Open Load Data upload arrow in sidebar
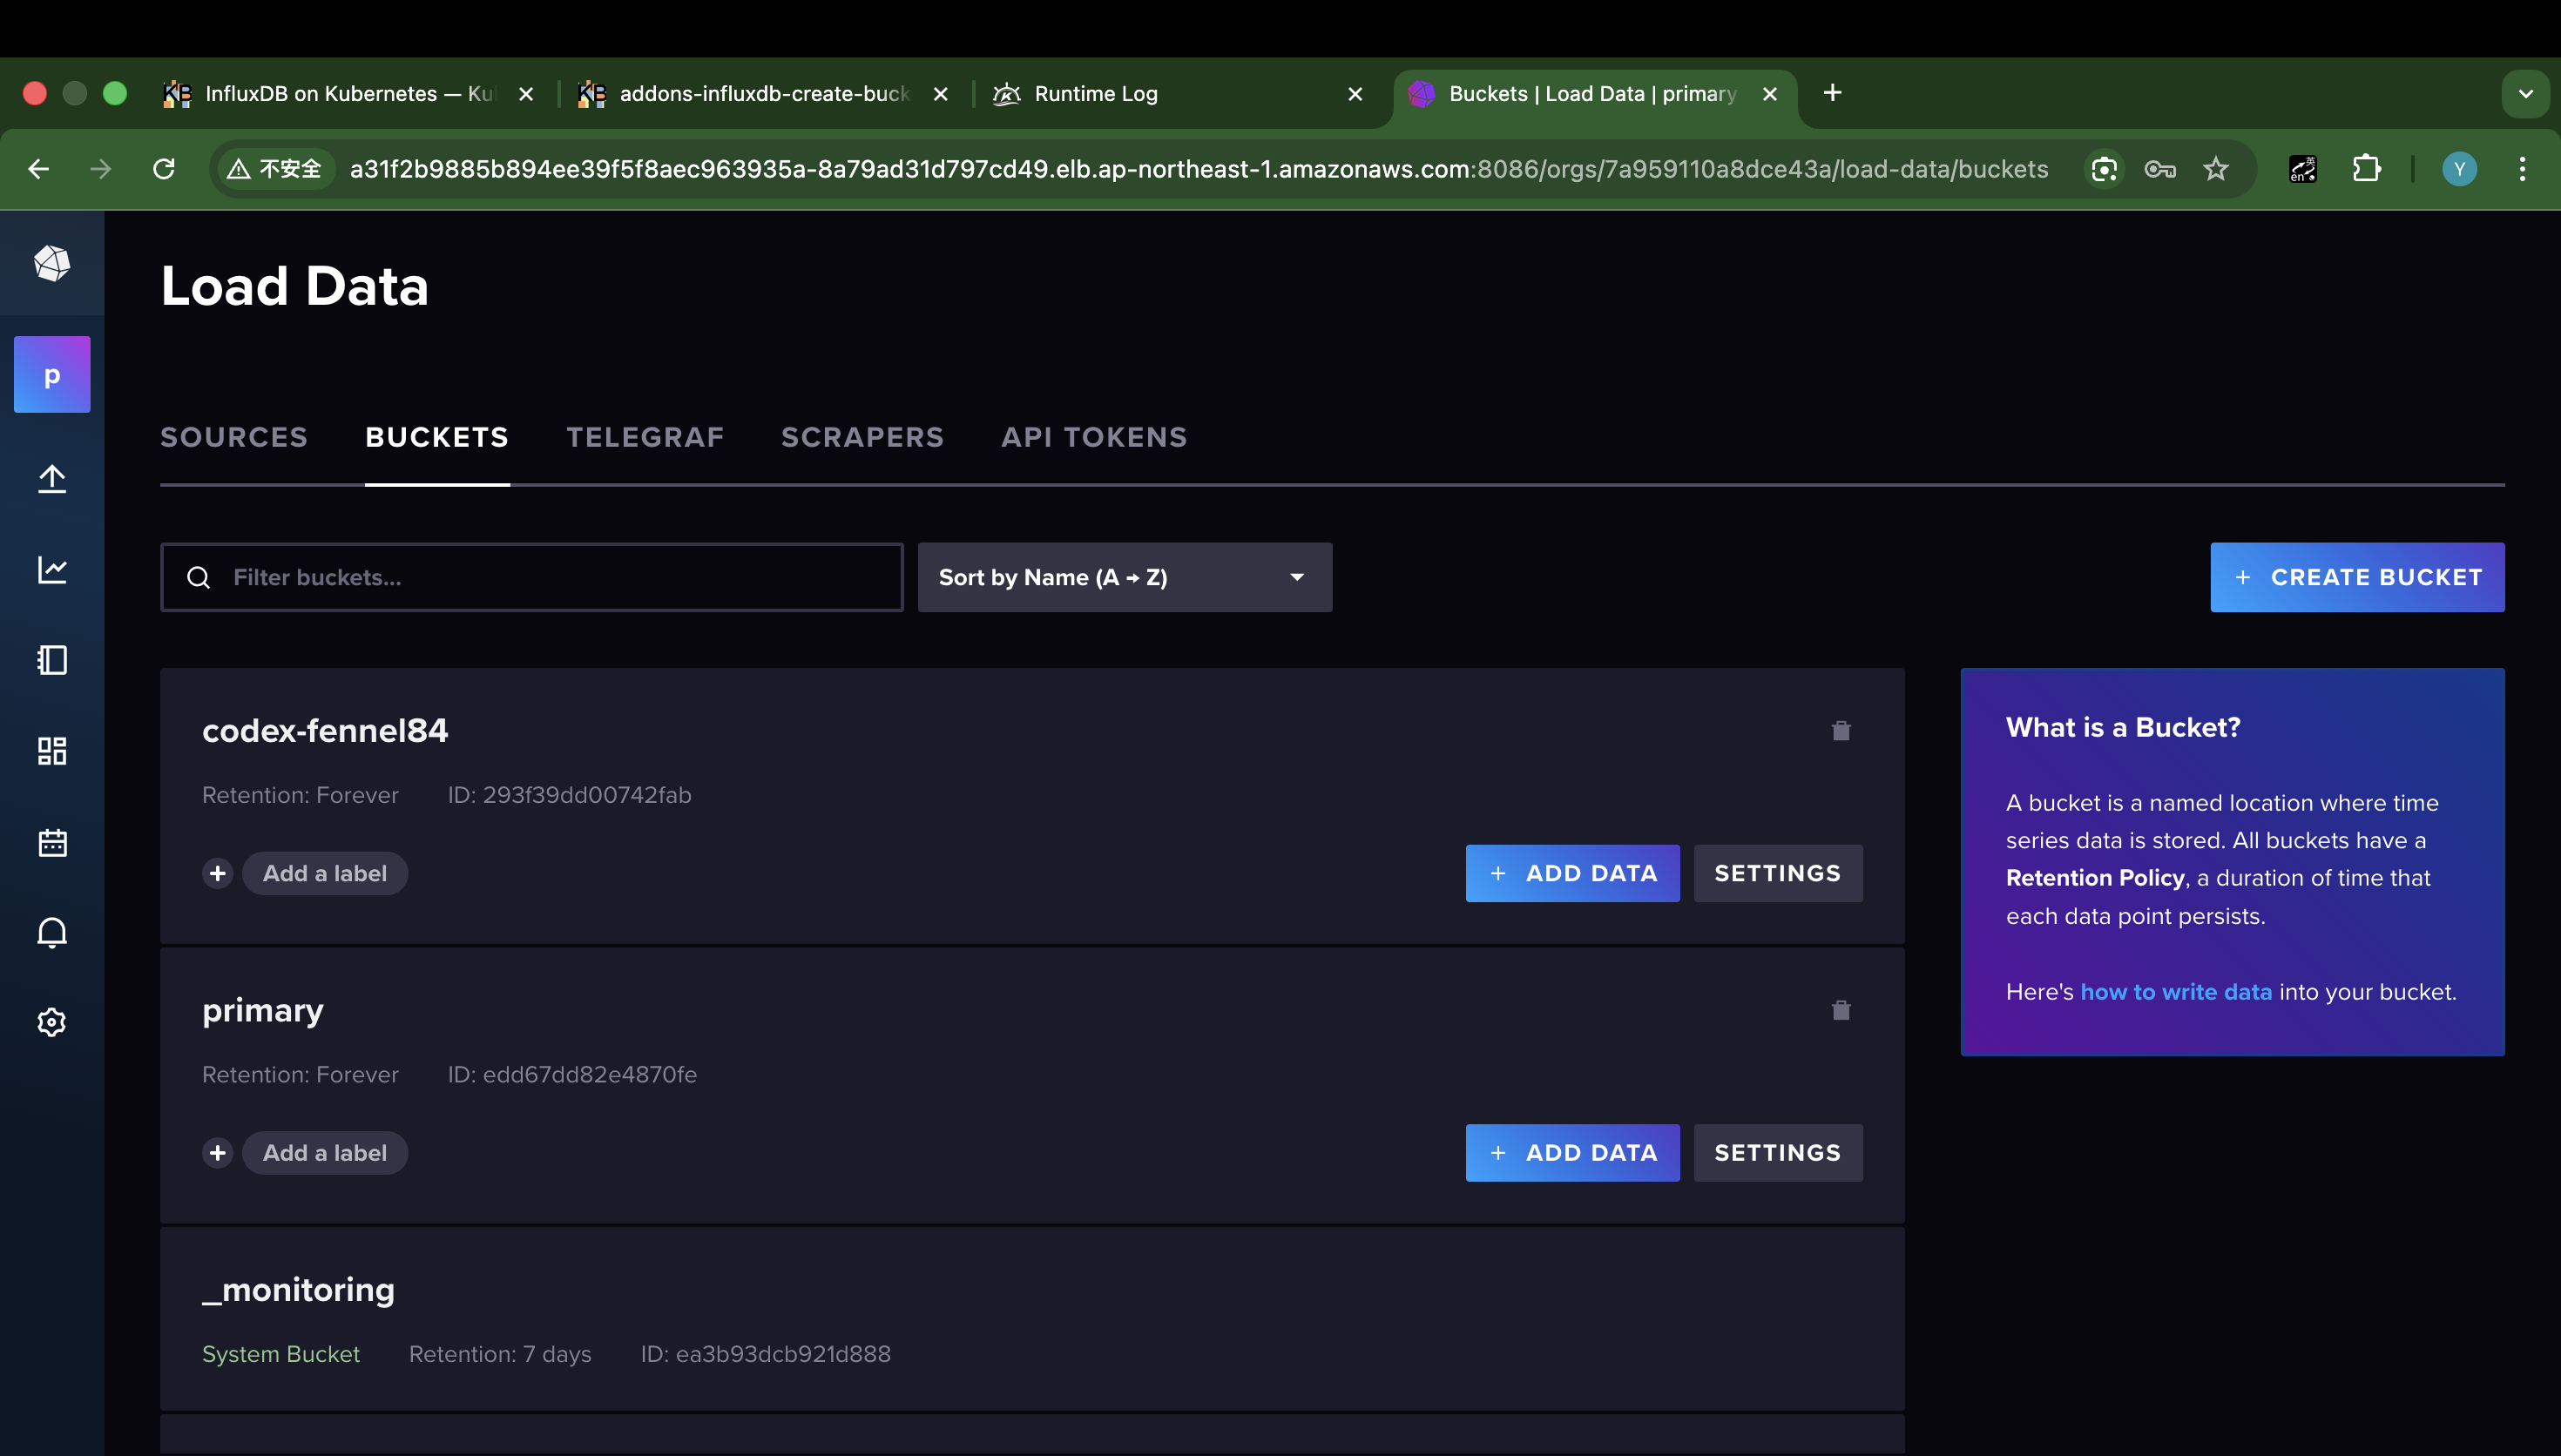 (x=52, y=479)
